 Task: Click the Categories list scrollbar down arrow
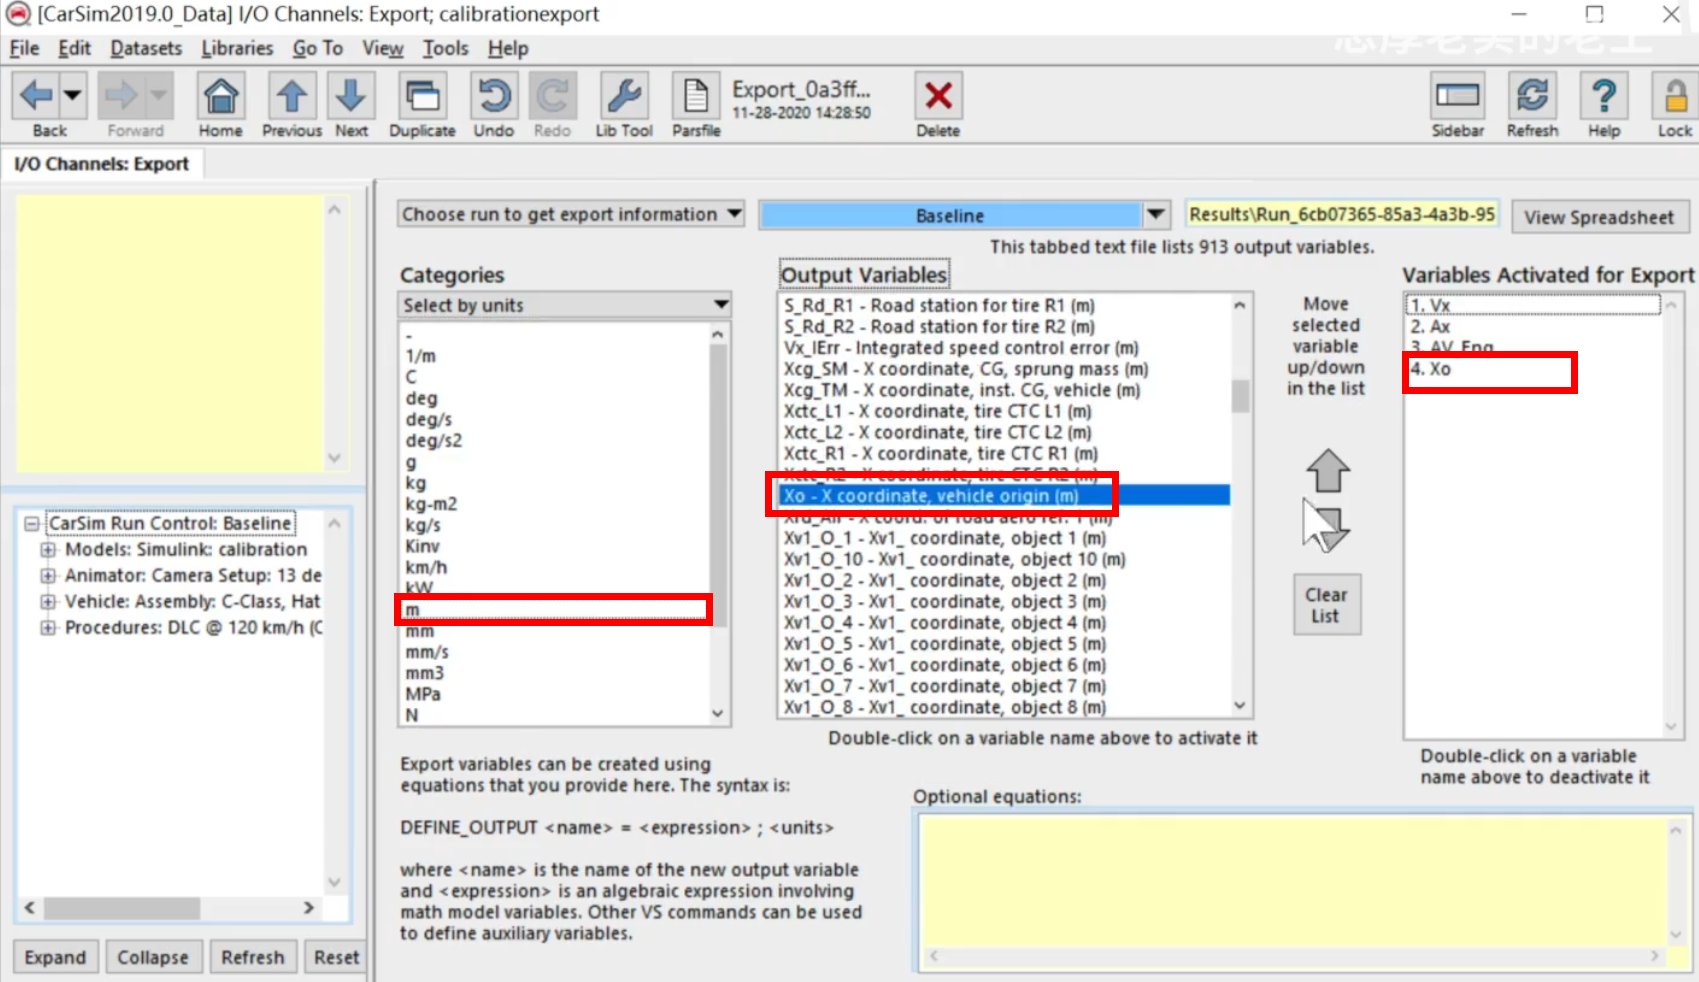point(717,713)
